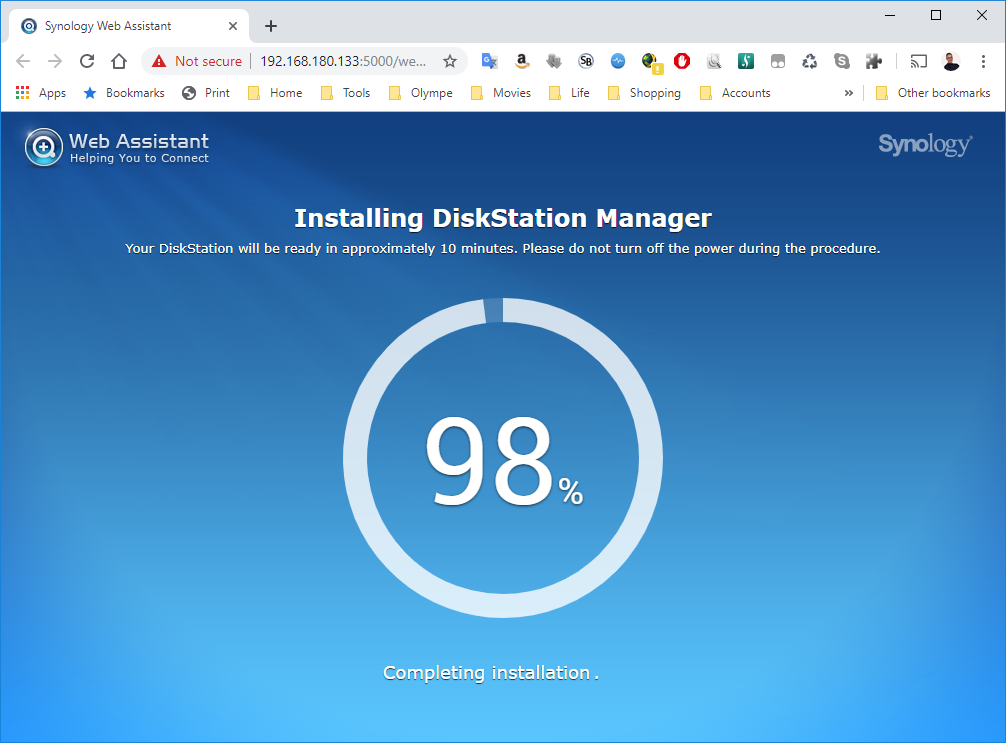Click the Web Assistant logo icon
This screenshot has width=1006, height=743.
pyautogui.click(x=44, y=147)
